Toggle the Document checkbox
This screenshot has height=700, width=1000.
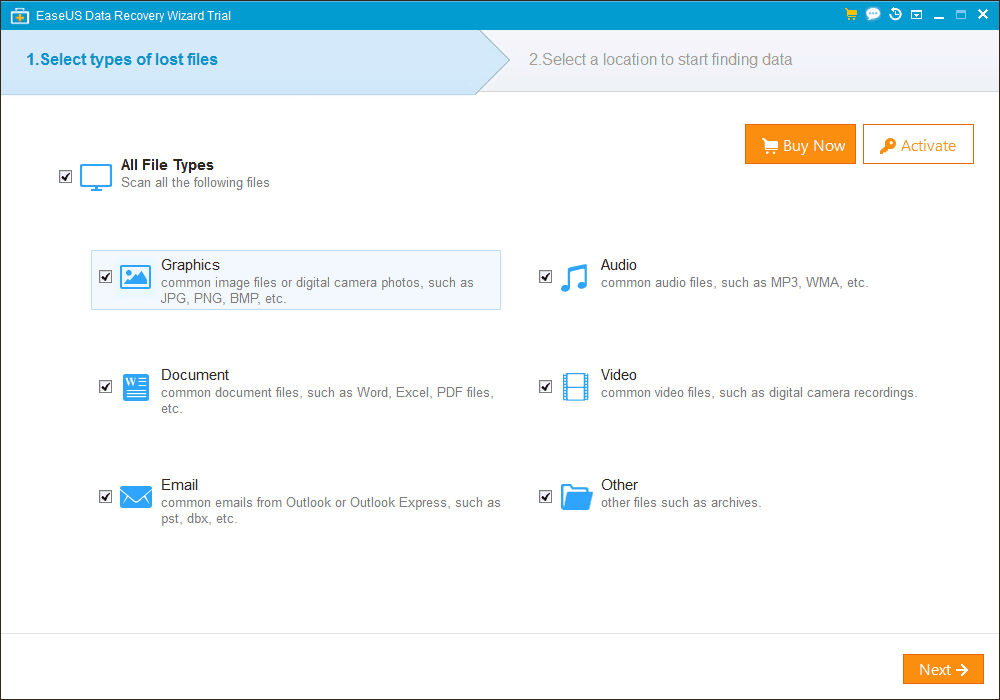pyautogui.click(x=106, y=387)
